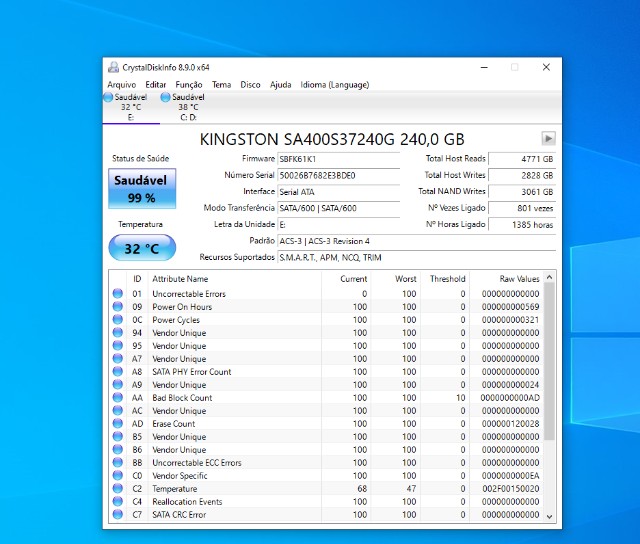Image resolution: width=640 pixels, height=544 pixels.
Task: Click the scrollbar down arrow in attribute list
Action: [549, 516]
